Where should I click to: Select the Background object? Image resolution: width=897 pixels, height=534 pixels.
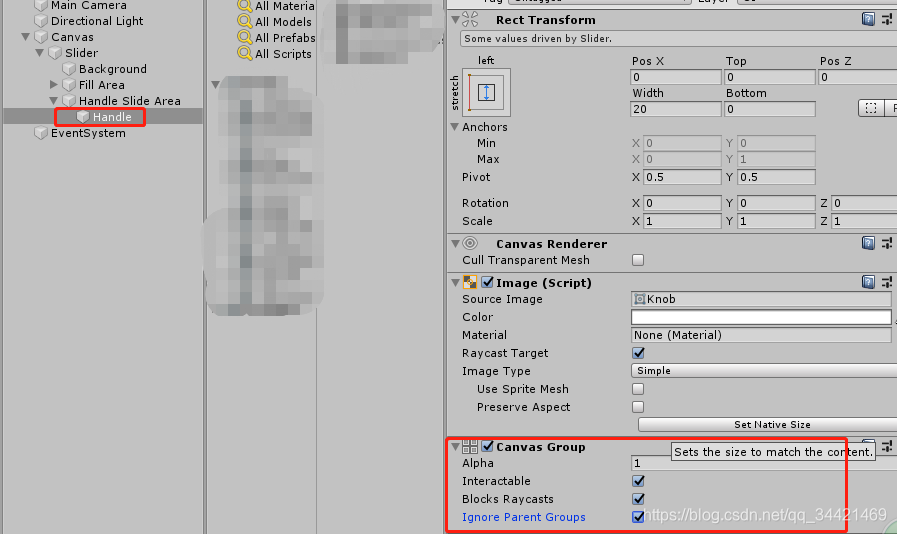113,69
